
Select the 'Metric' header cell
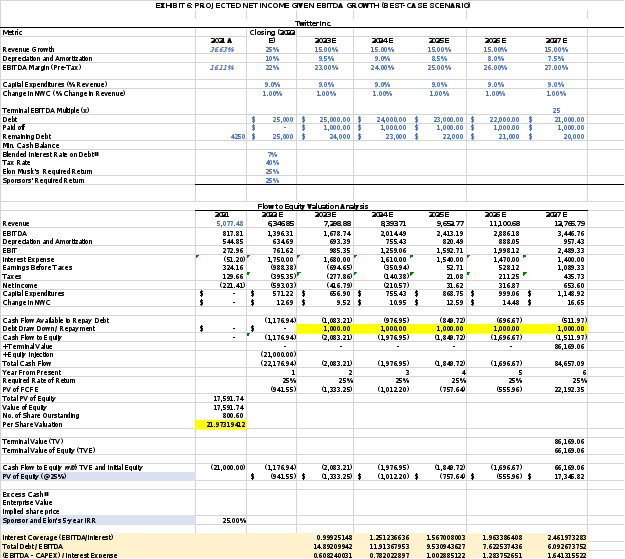(x=12, y=32)
